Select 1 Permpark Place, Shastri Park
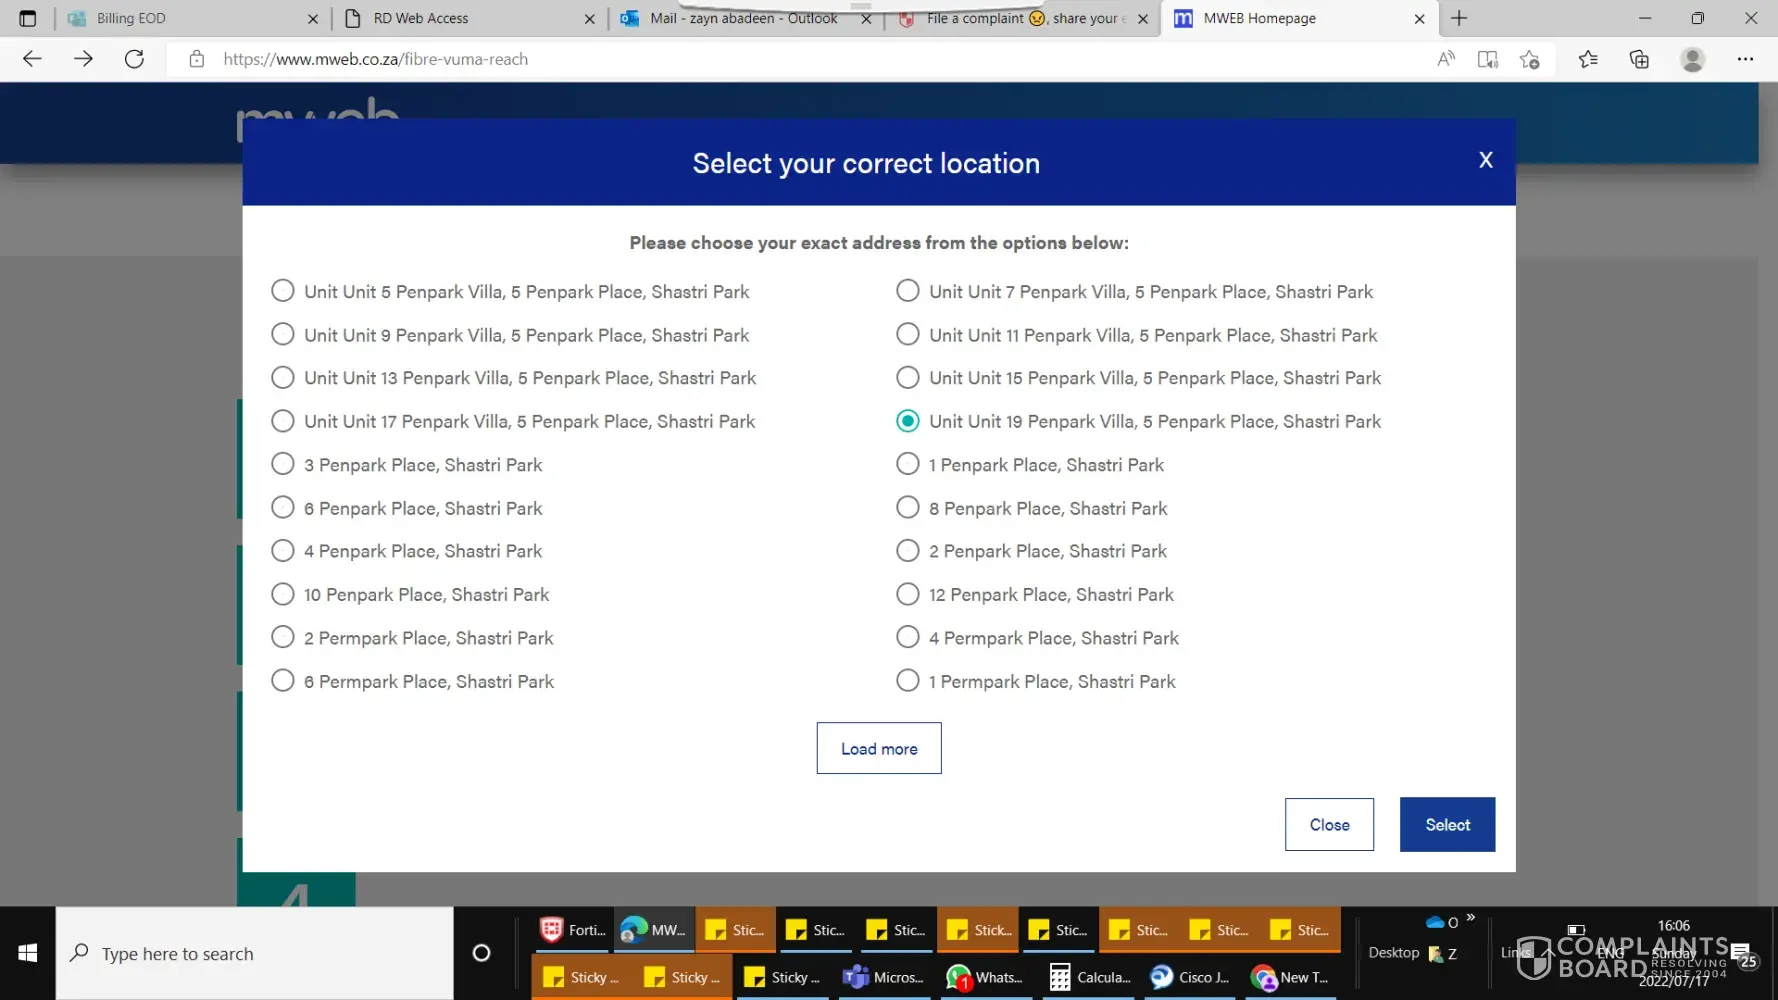This screenshot has height=1000, width=1778. click(x=908, y=681)
